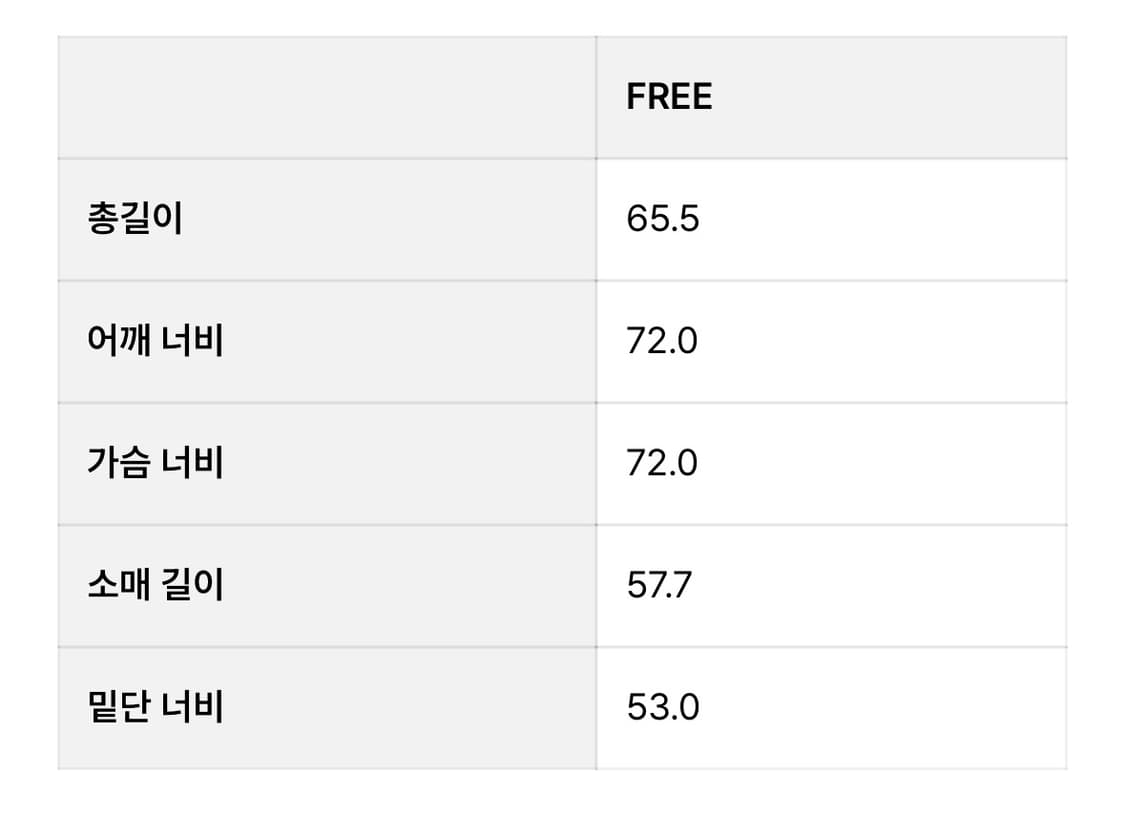
Task: Click the empty top-left header cell
Action: point(327,98)
